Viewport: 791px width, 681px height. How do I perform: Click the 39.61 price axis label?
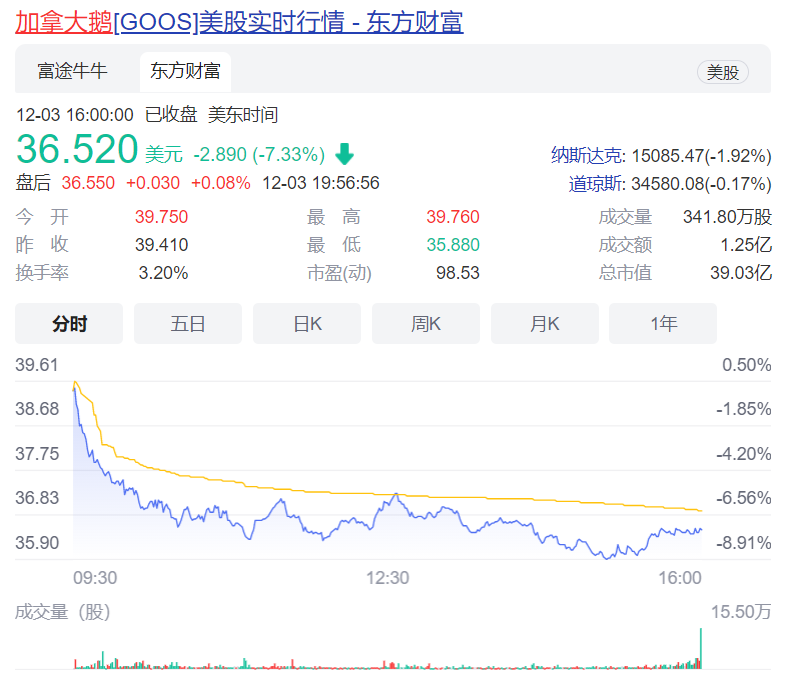pos(37,365)
